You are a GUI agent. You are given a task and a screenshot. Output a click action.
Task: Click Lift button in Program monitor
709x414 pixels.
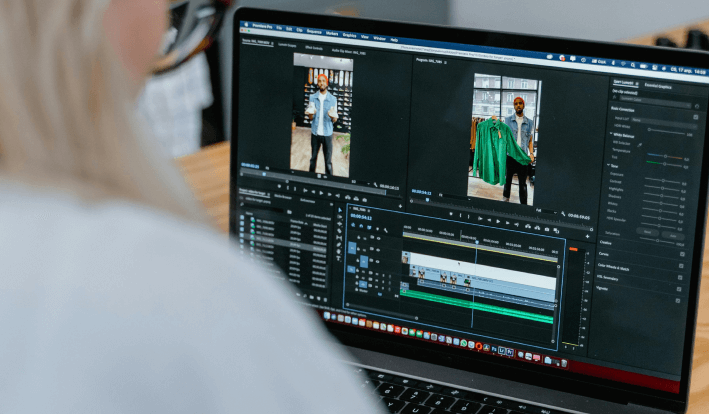(528, 226)
